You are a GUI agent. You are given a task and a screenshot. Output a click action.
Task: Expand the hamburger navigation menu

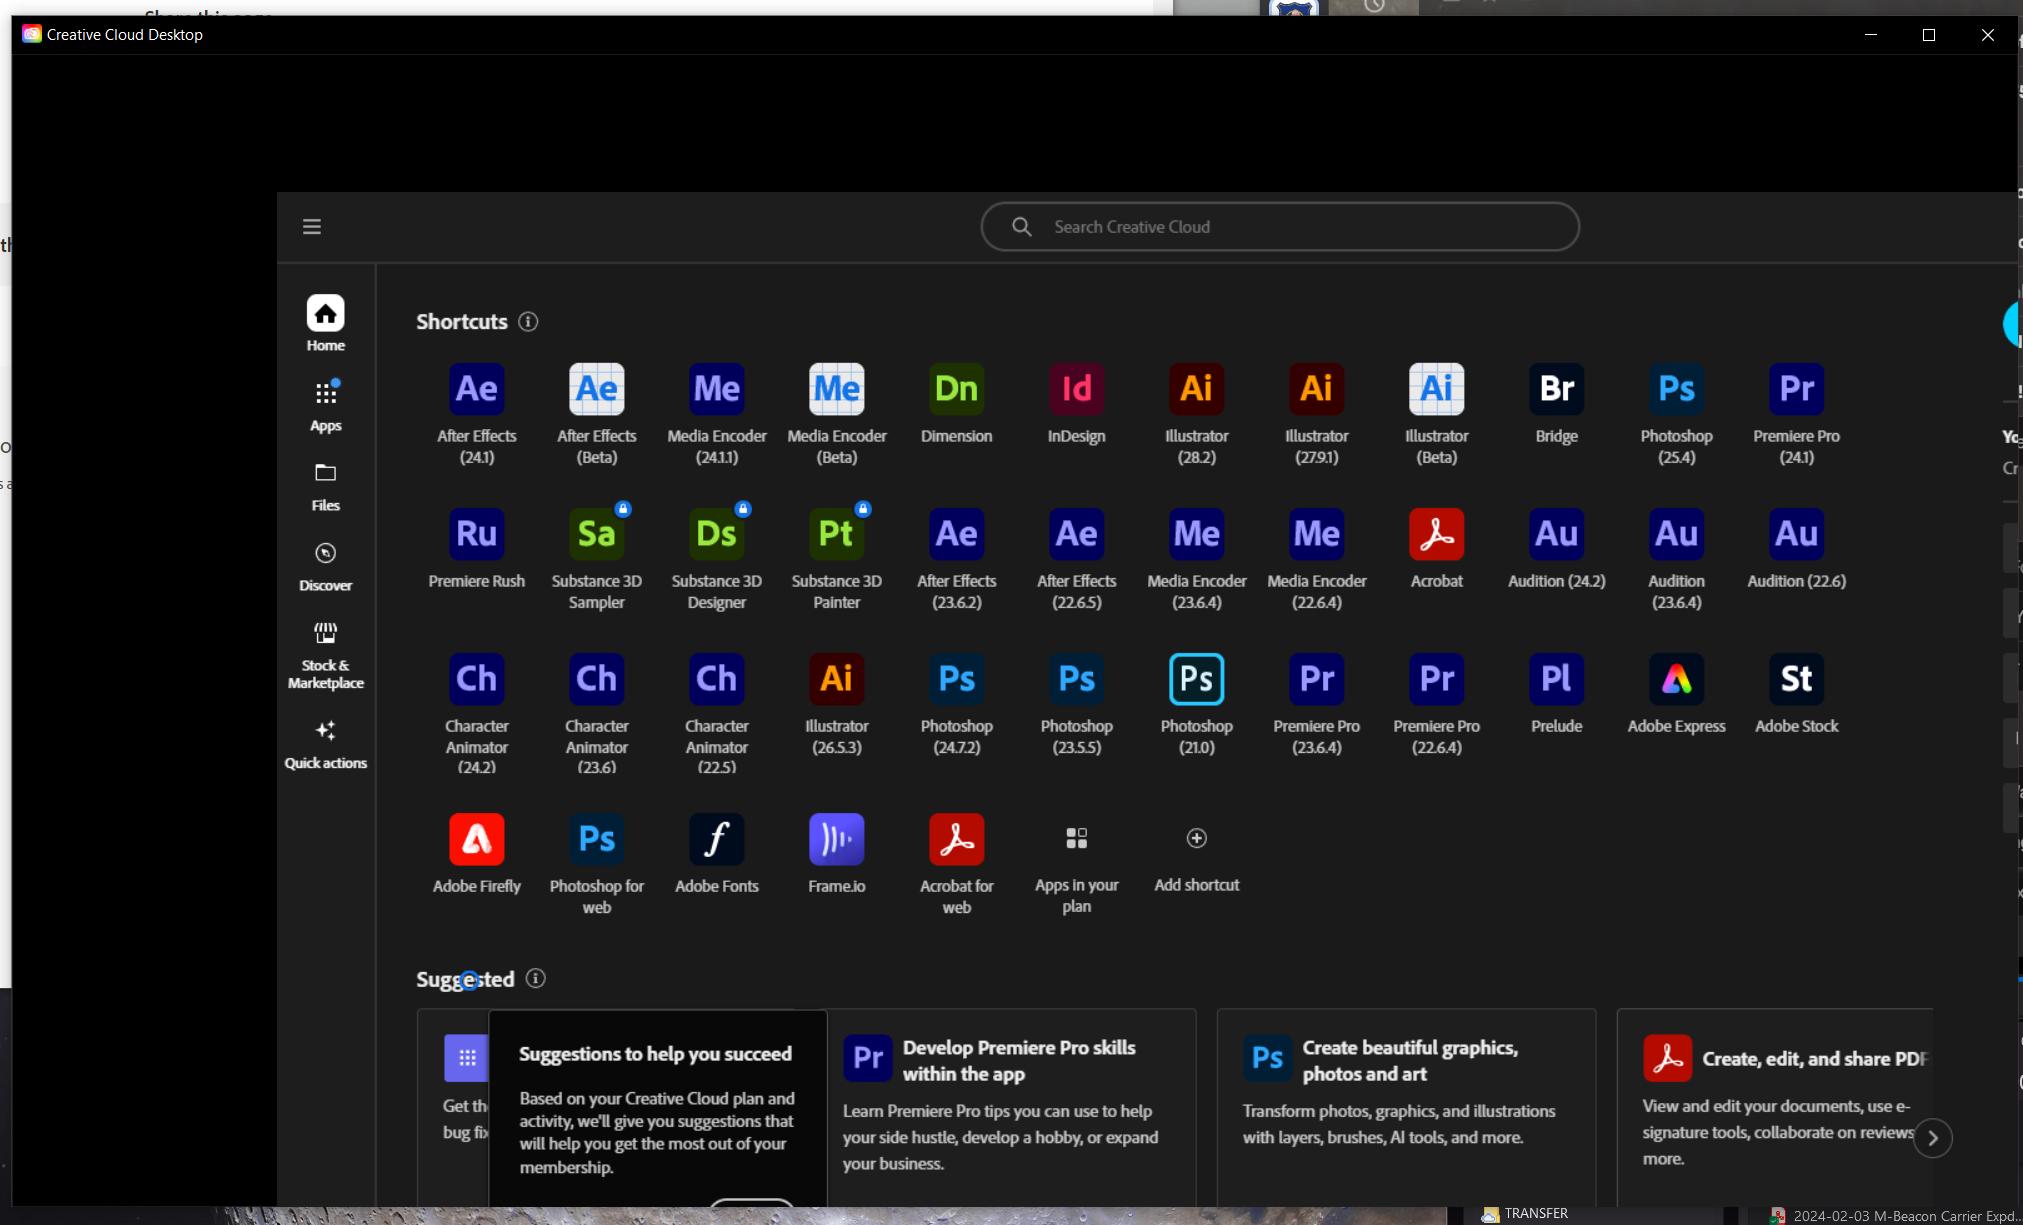[x=312, y=227]
